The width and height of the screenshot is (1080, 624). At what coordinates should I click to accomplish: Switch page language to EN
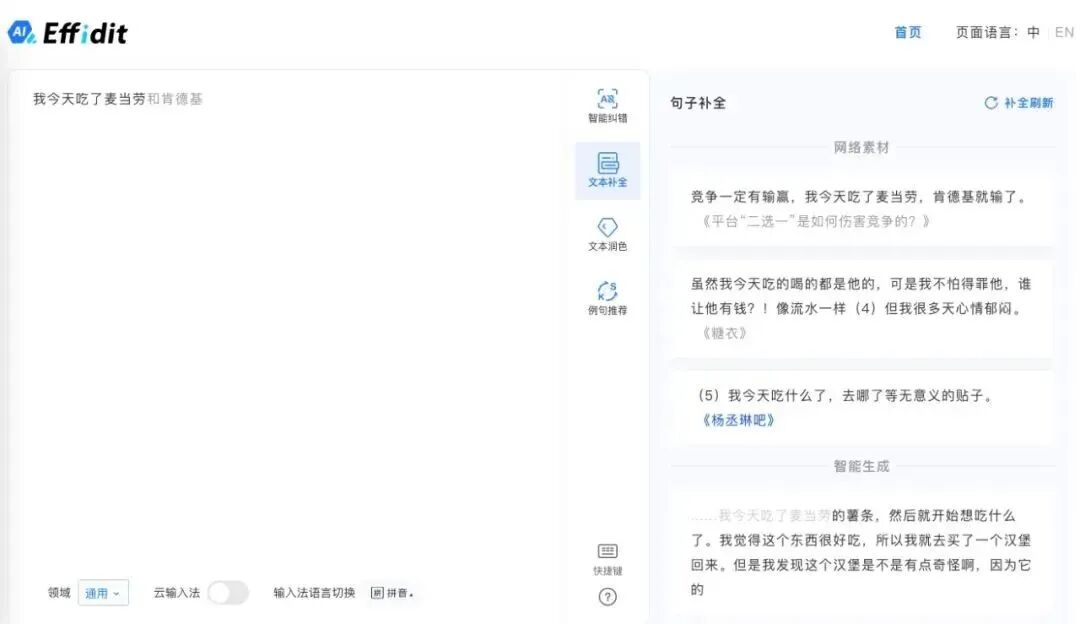(1063, 31)
